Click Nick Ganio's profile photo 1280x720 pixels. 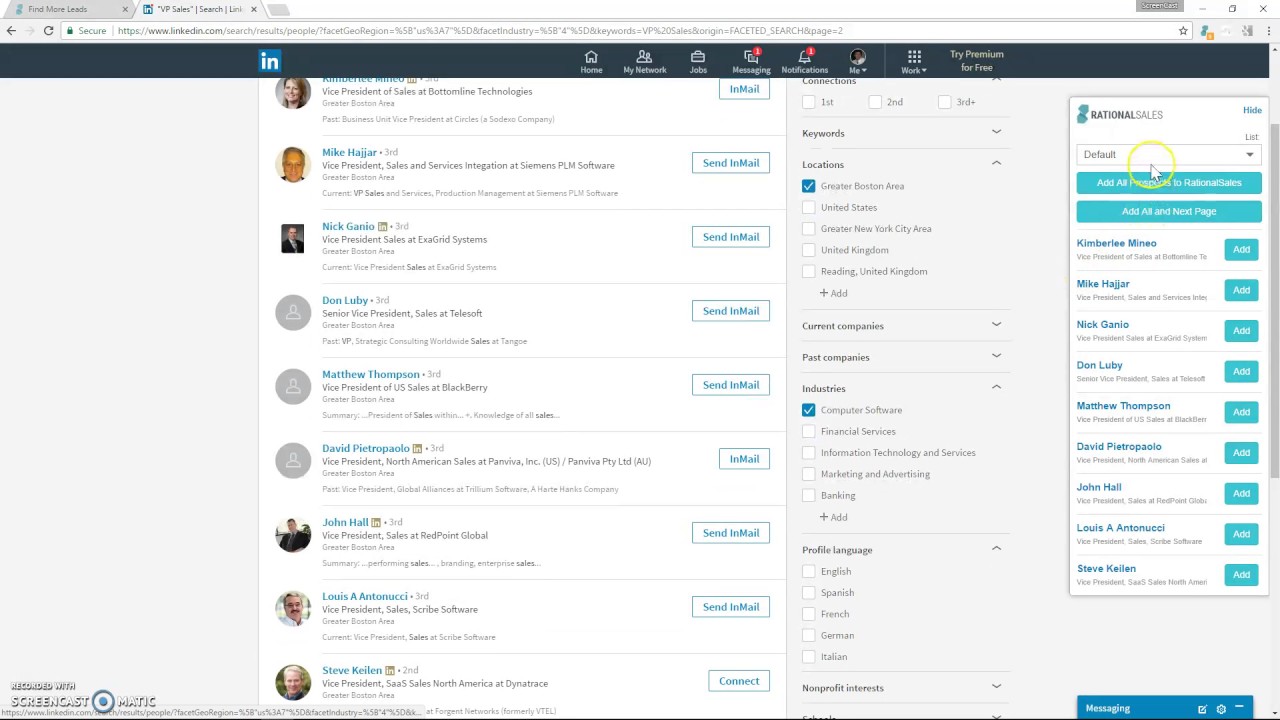tap(293, 239)
